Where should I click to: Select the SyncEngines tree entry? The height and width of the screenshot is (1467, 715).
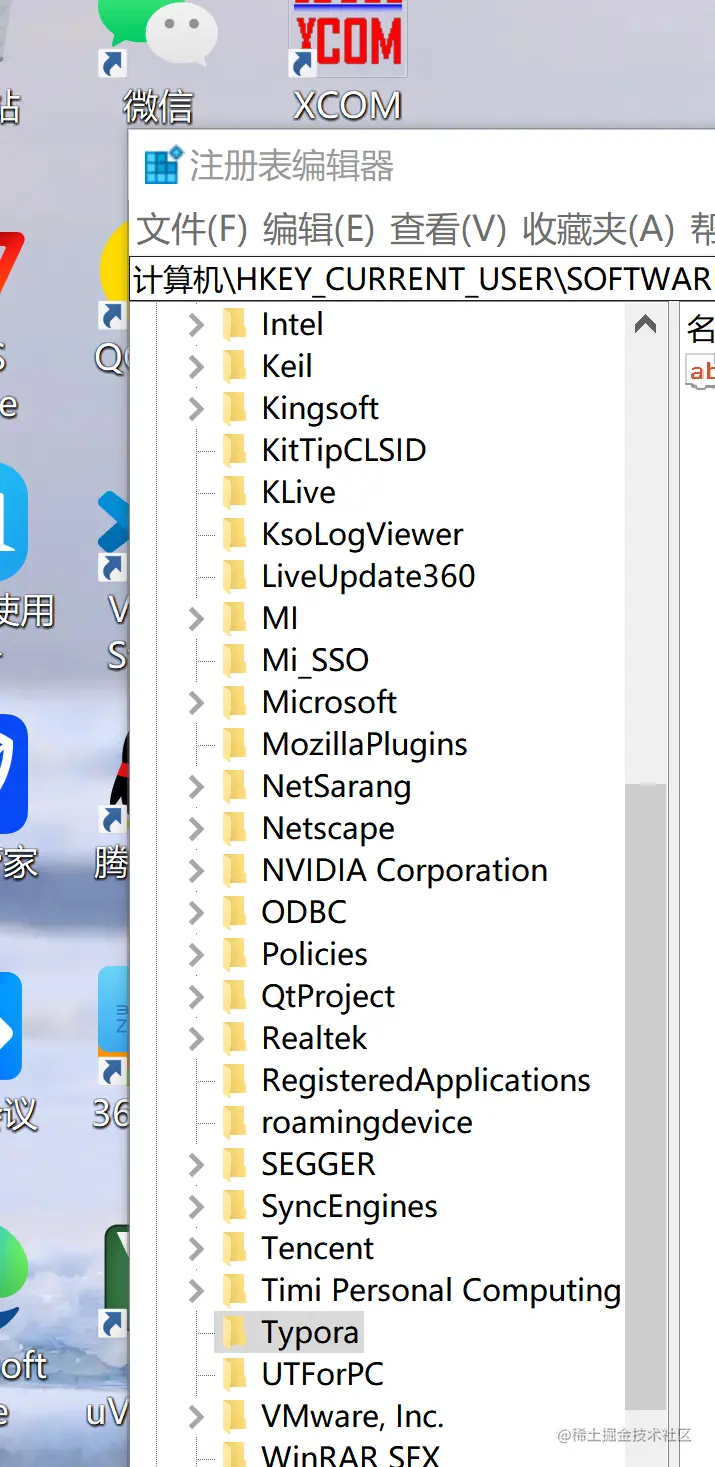point(349,1206)
